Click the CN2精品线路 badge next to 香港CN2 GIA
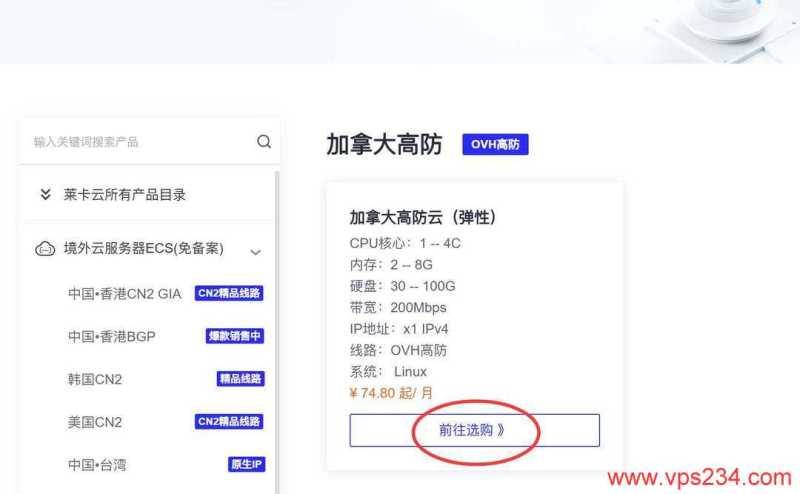This screenshot has width=800, height=494. click(x=229, y=293)
